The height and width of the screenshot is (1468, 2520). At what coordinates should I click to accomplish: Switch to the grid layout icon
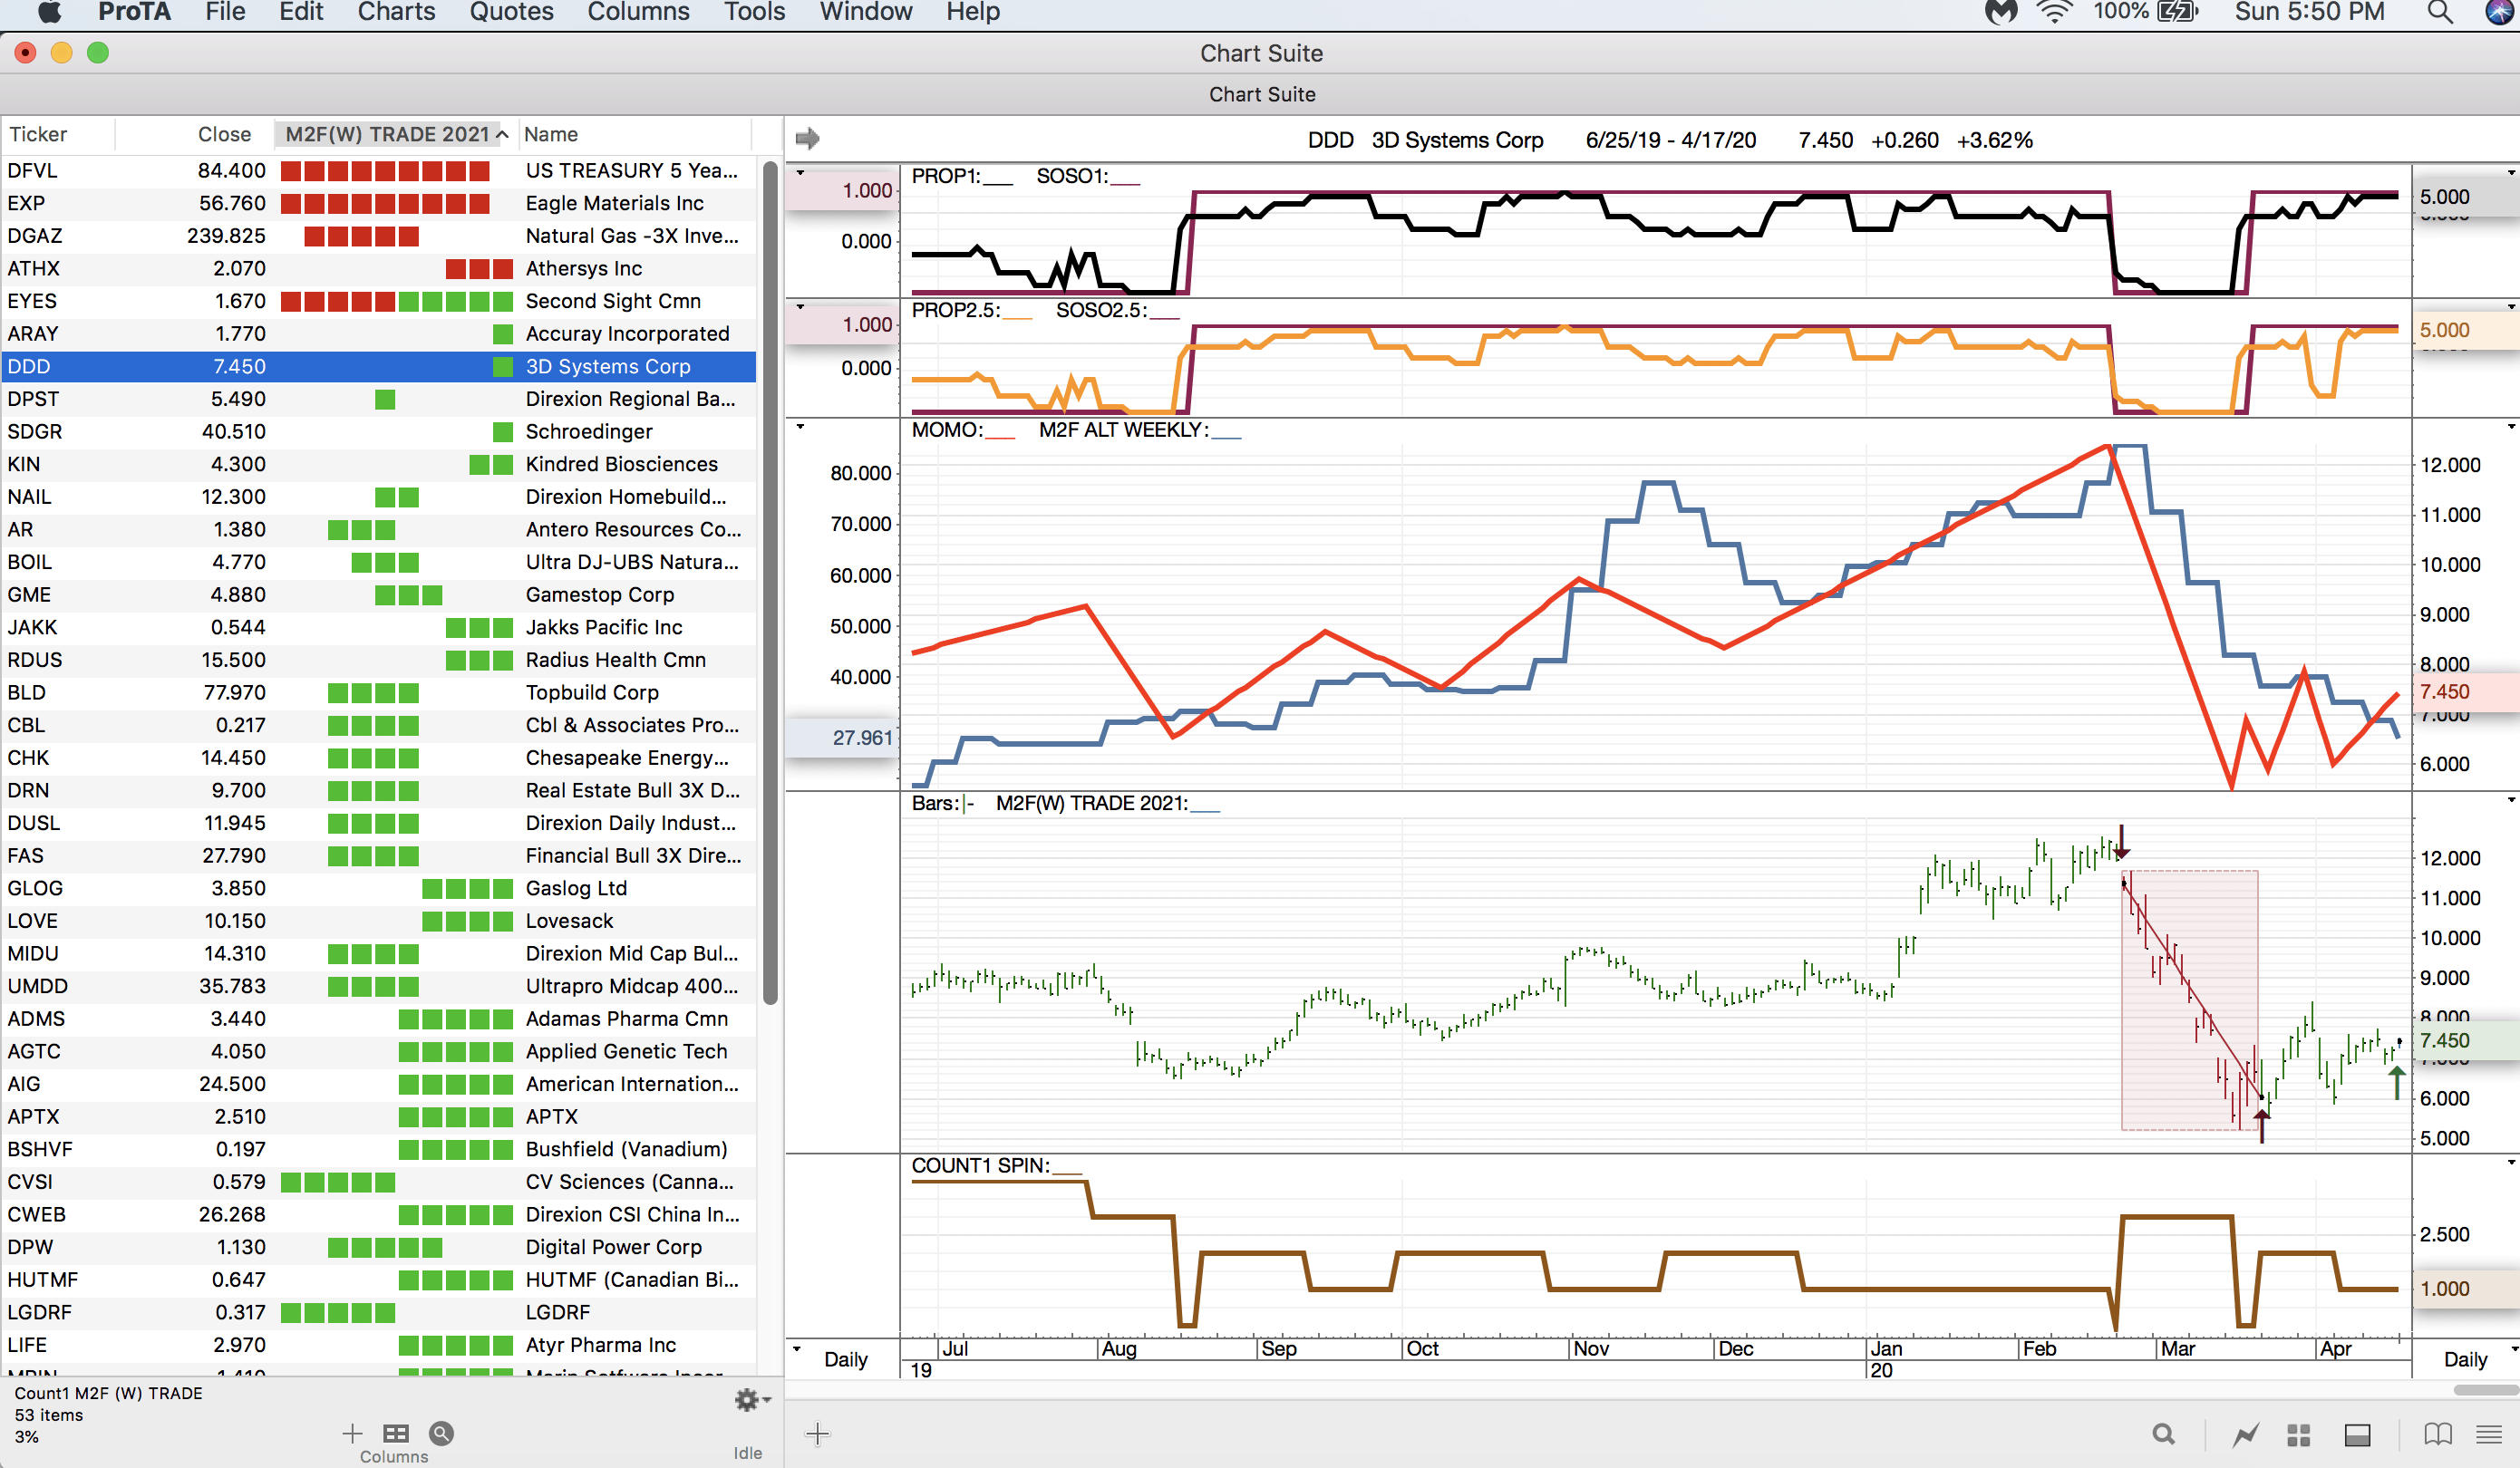pyautogui.click(x=2298, y=1435)
